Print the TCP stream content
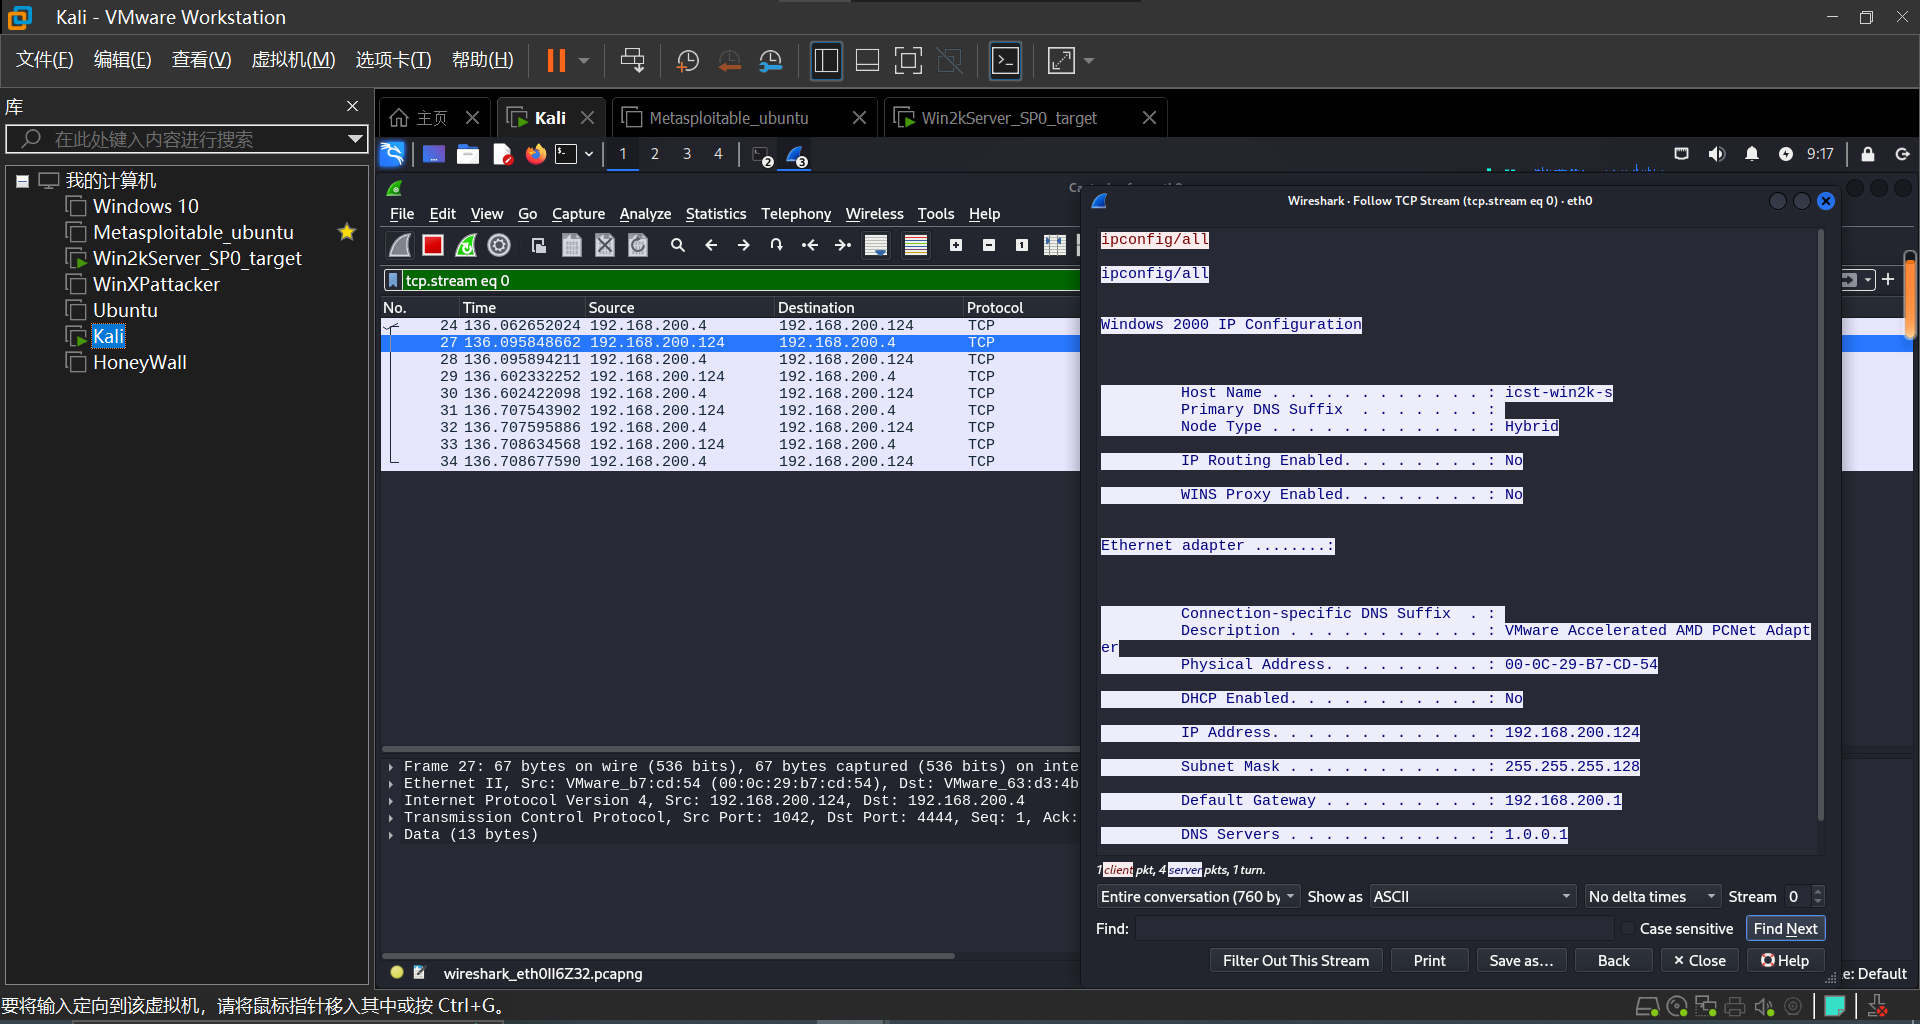 point(1430,961)
